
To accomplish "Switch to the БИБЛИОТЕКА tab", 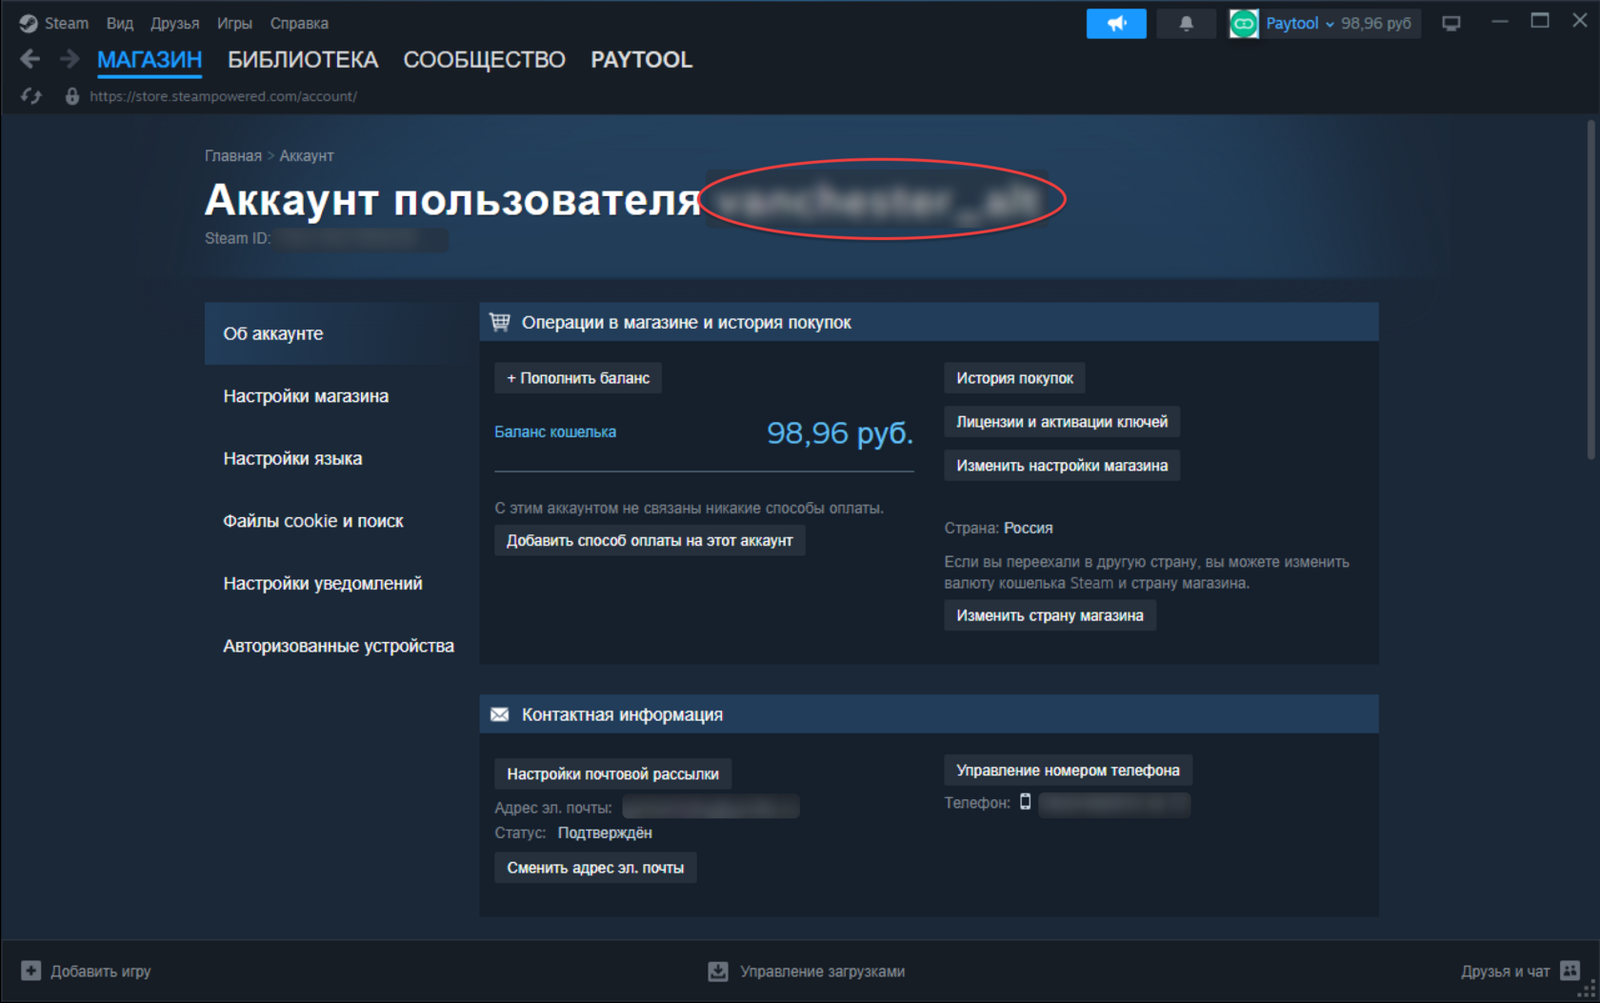I will tap(303, 60).
